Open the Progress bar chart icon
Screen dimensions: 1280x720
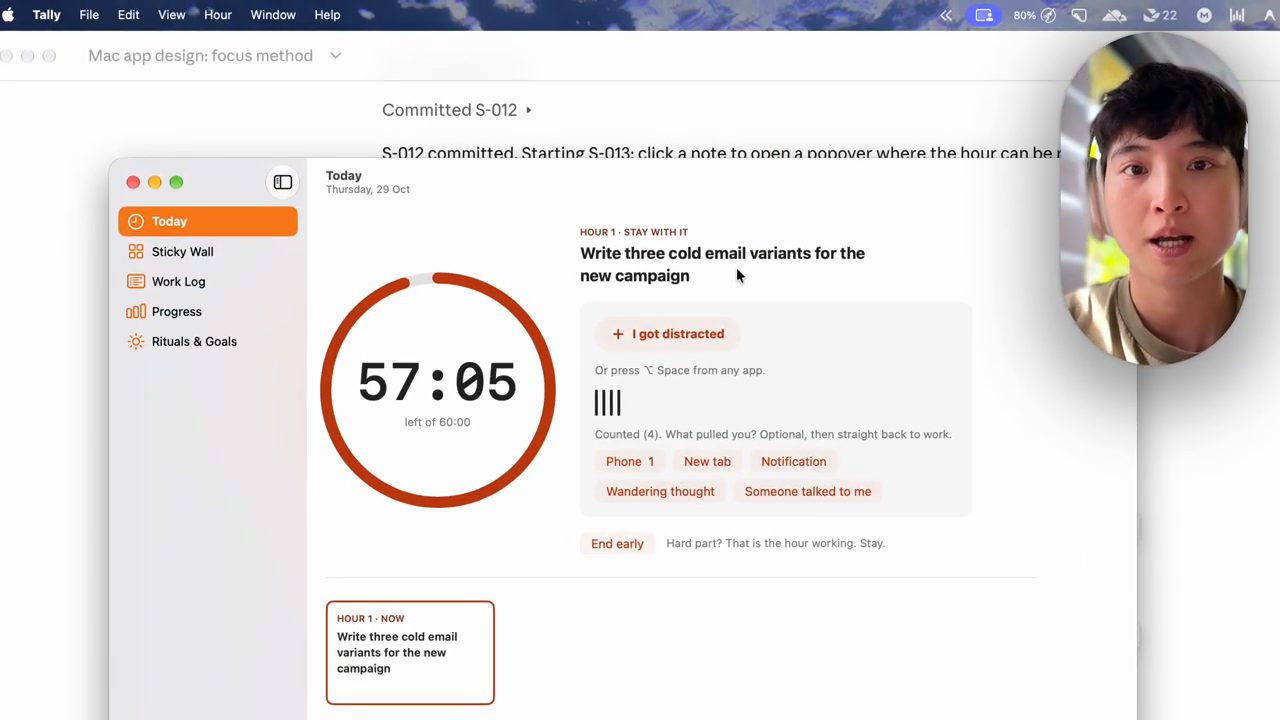tap(136, 312)
